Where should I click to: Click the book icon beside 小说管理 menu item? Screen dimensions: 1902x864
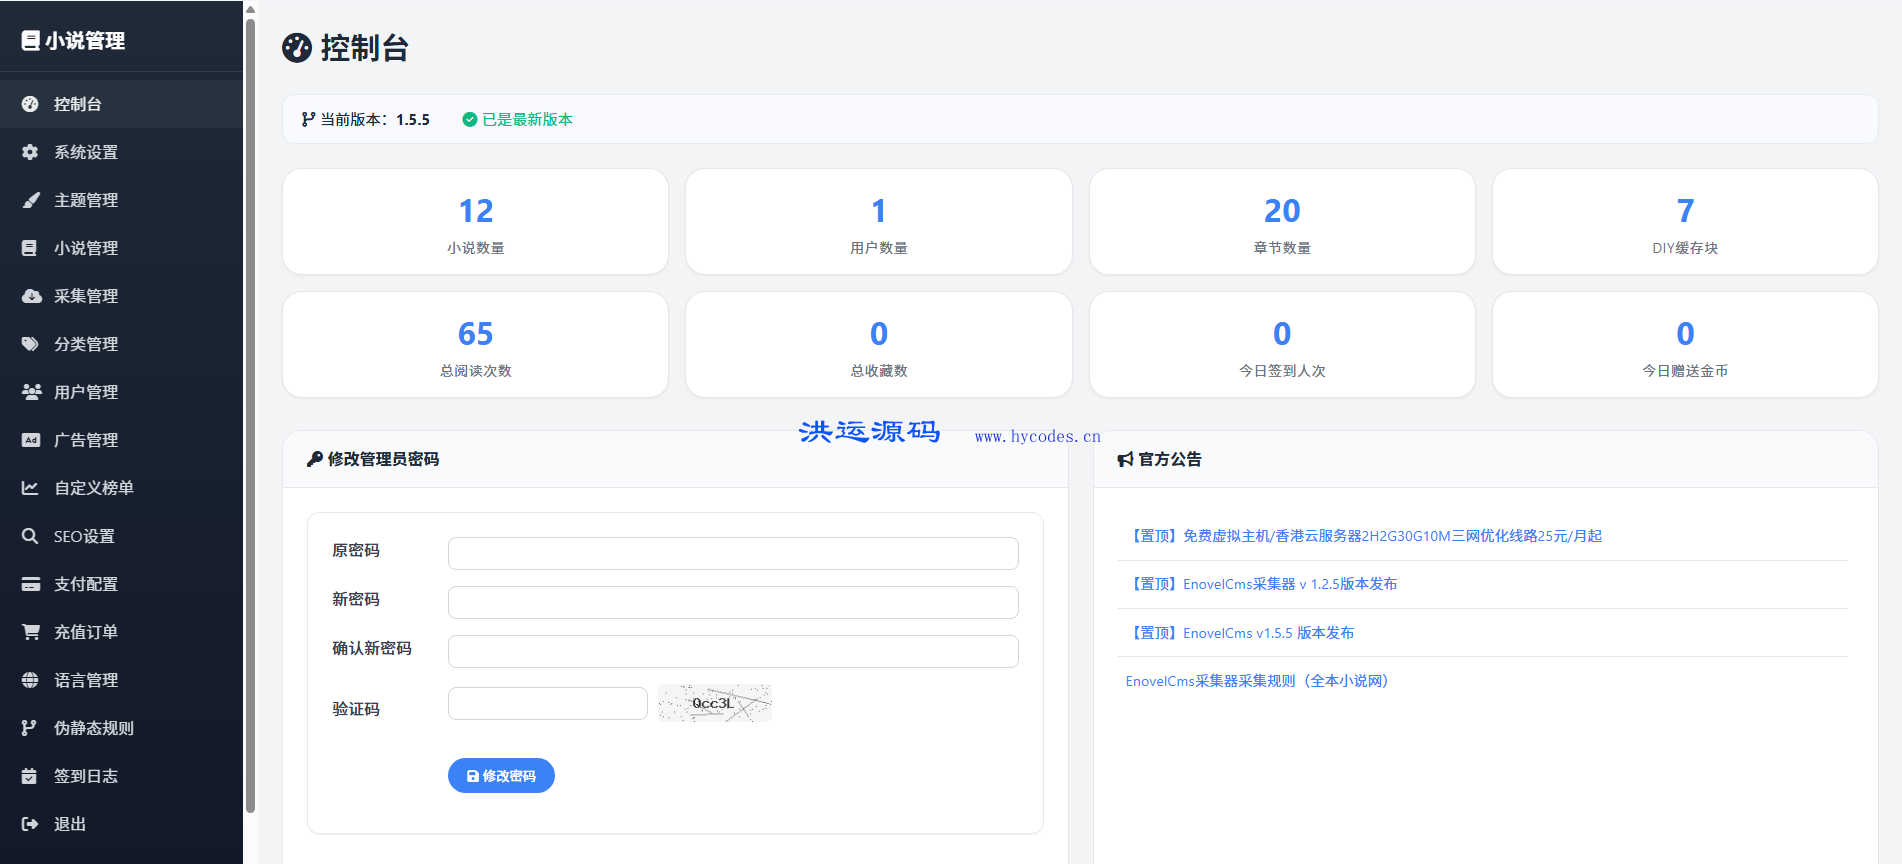pos(30,248)
